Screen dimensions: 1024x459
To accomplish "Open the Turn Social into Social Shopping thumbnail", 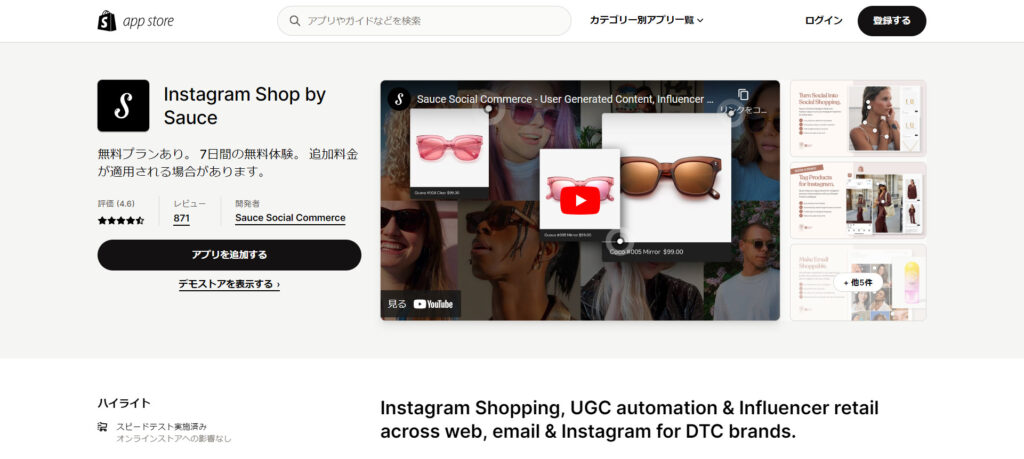I will pos(857,118).
